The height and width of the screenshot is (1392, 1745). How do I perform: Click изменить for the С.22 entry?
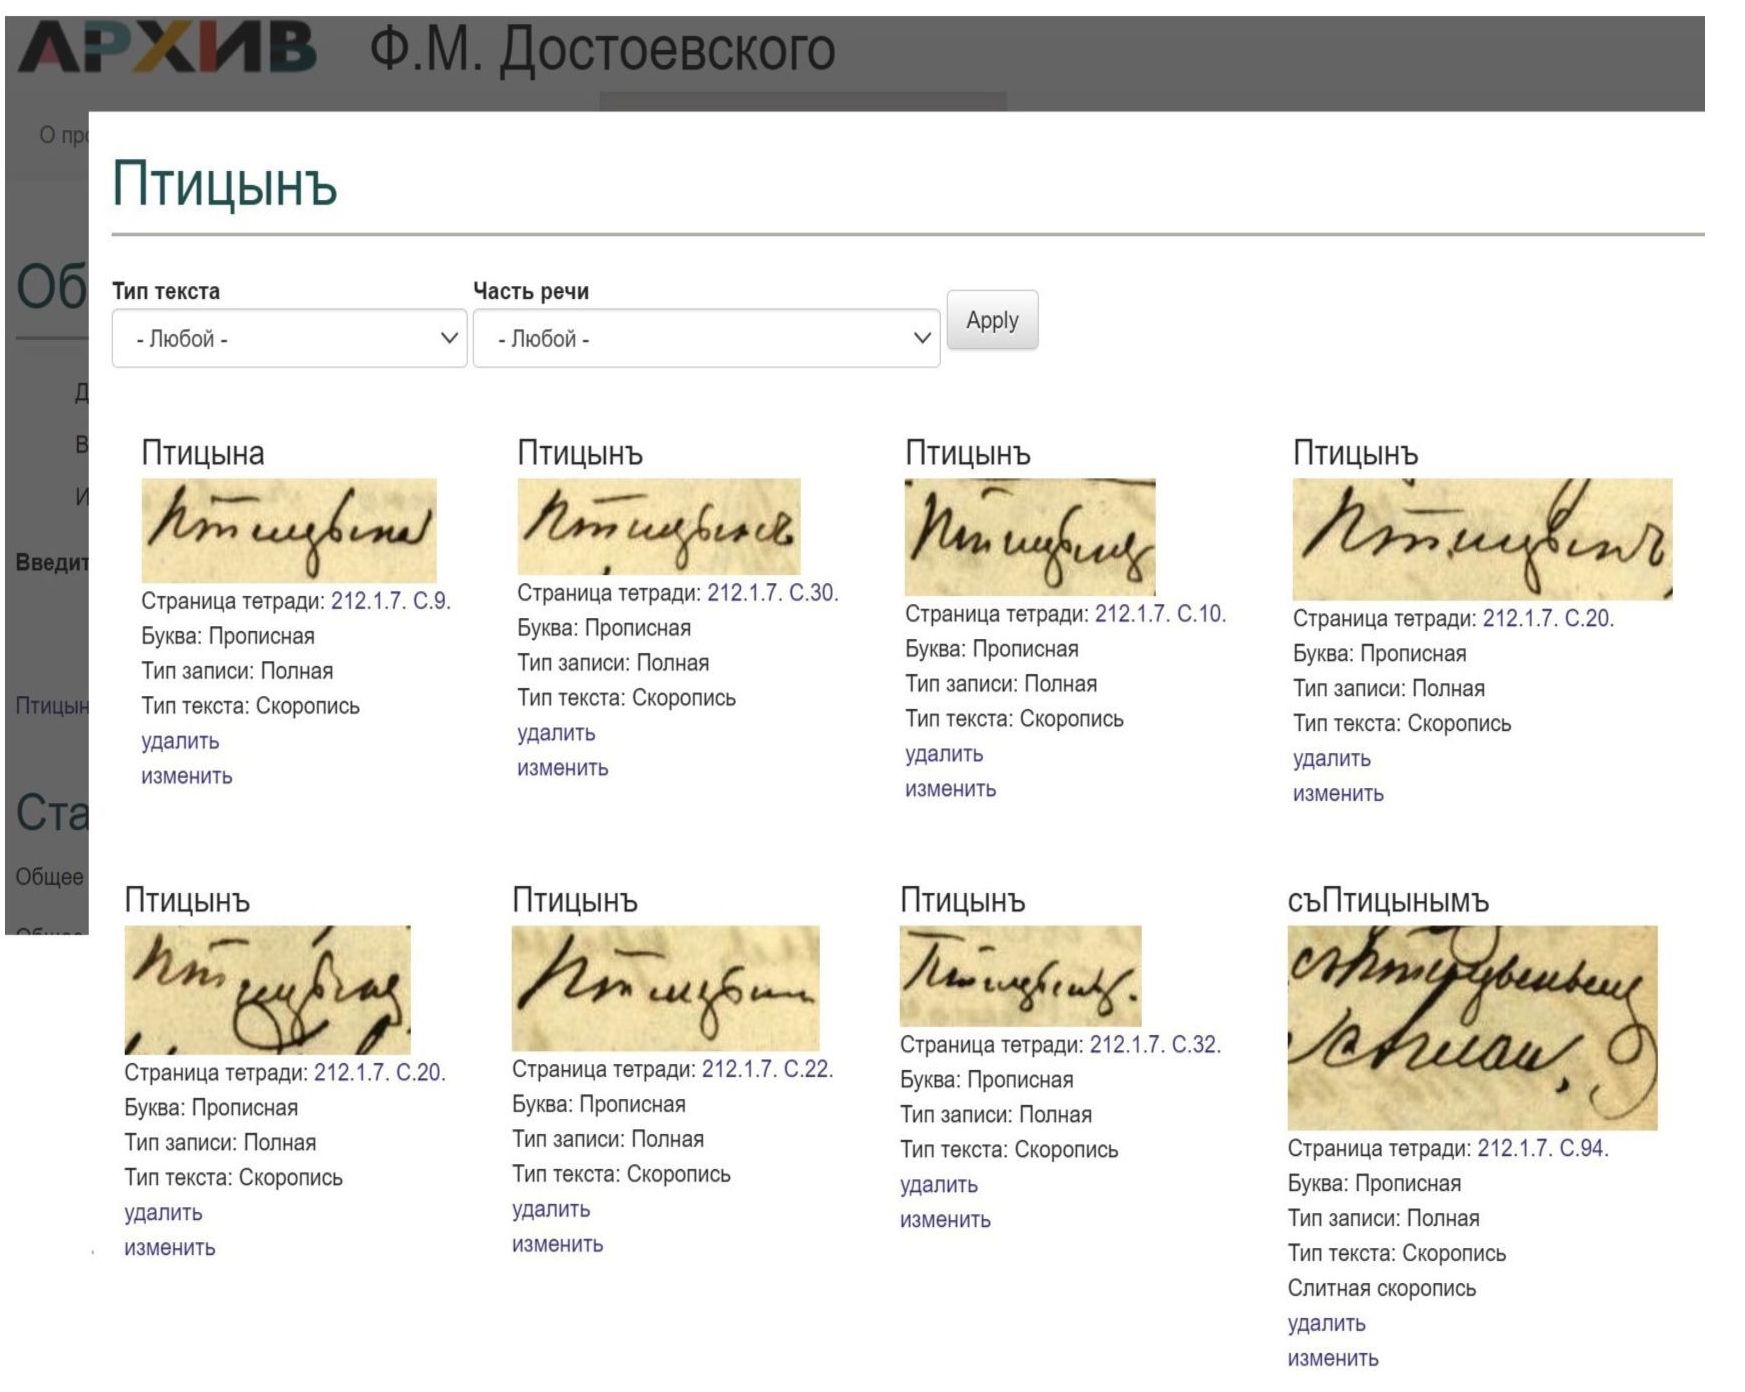[558, 1244]
